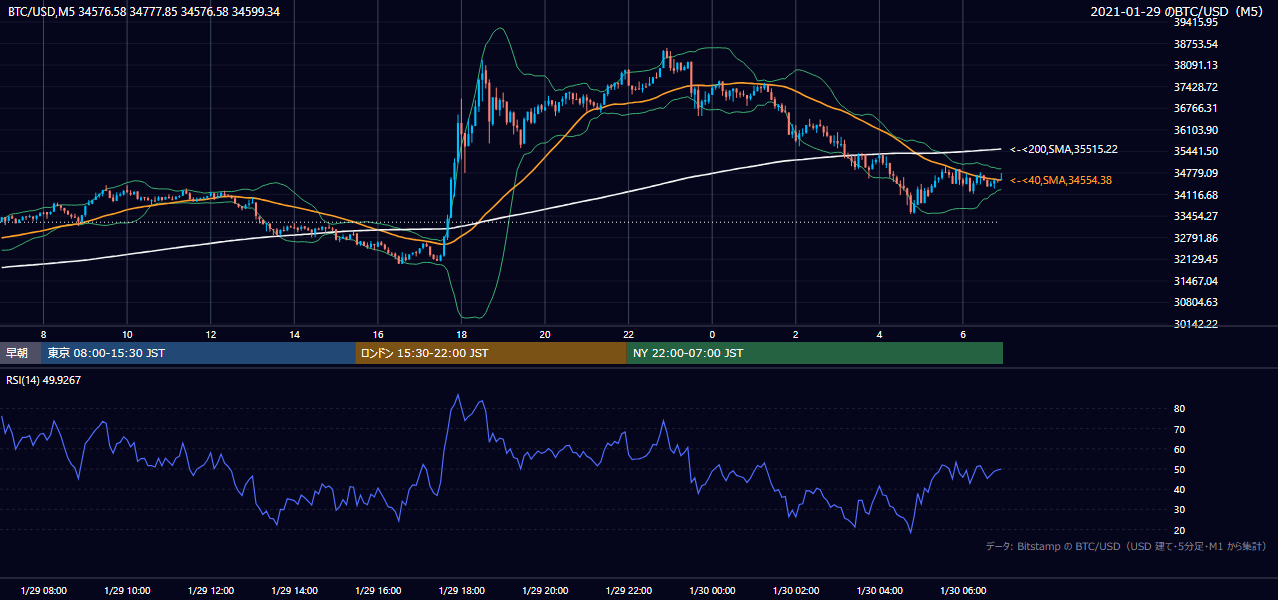Click price axis value 30142.22
Image resolution: width=1278 pixels, height=600 pixels.
(1195, 324)
